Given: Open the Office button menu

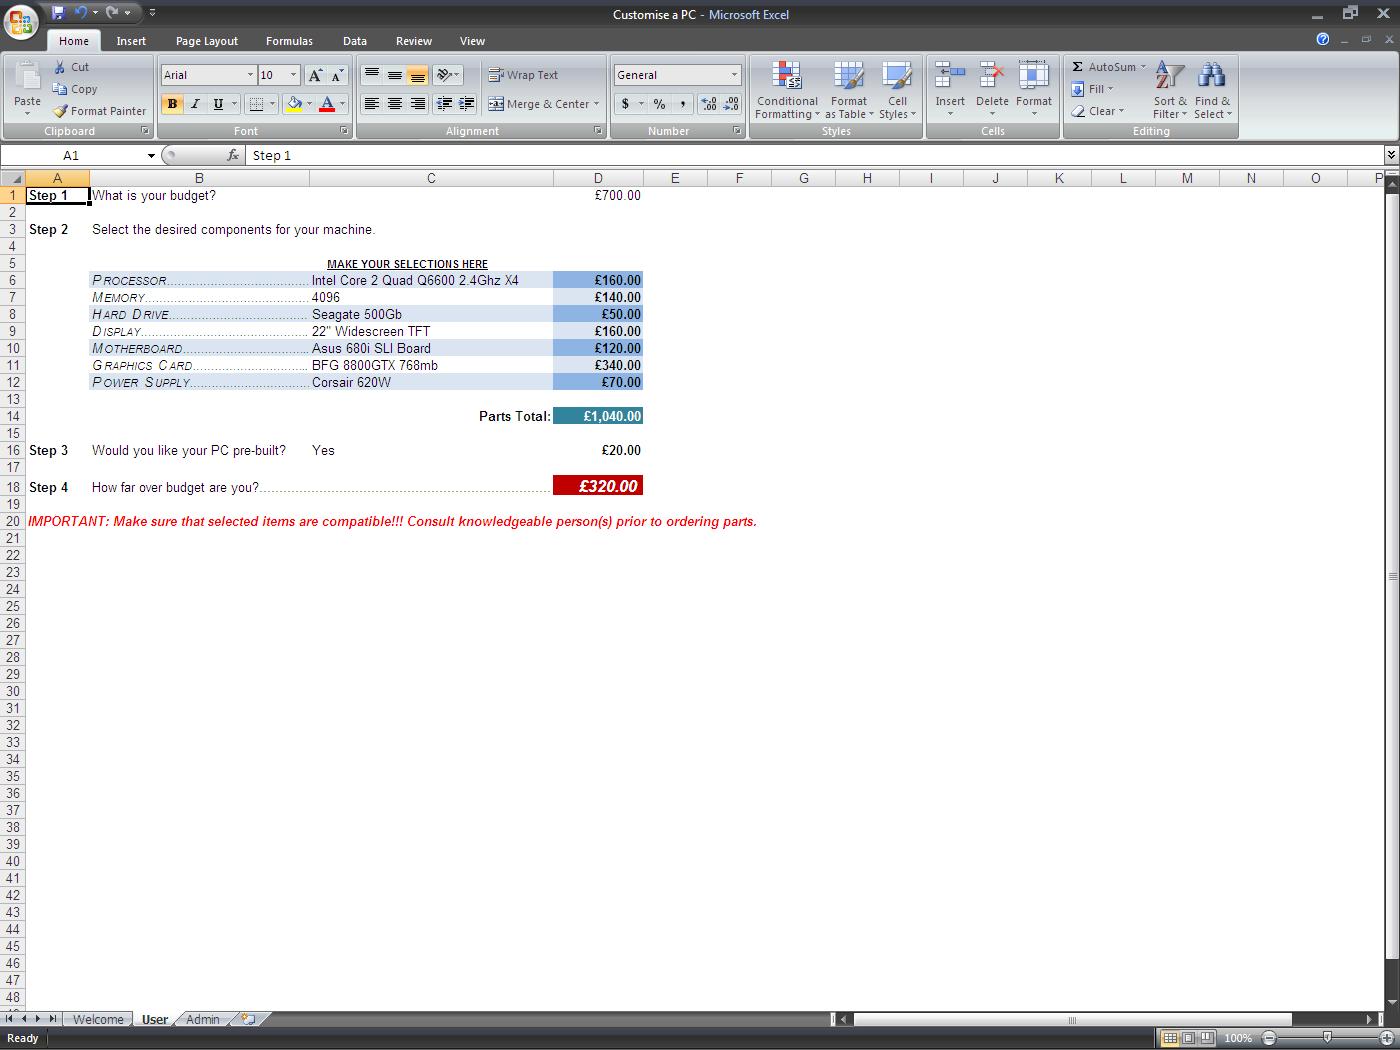Looking at the screenshot, I should 21,21.
